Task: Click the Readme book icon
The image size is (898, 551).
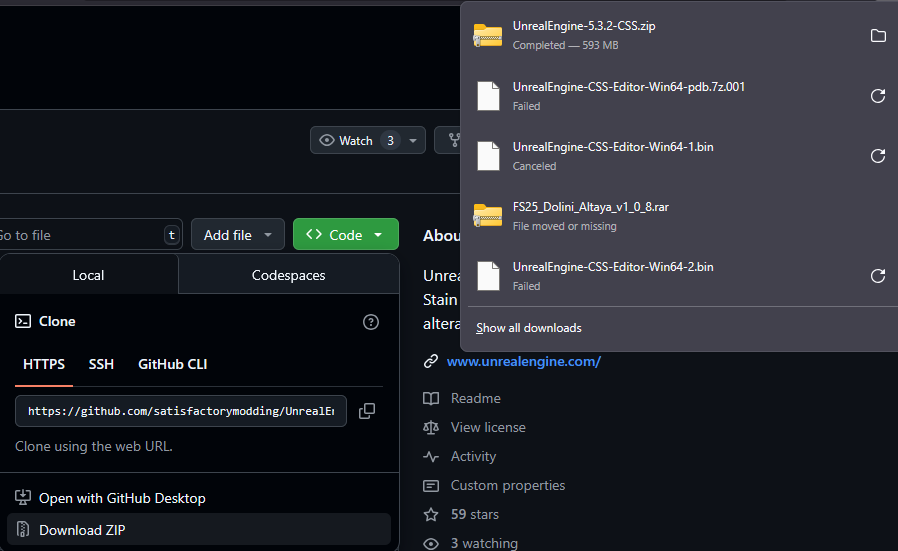Action: click(431, 398)
